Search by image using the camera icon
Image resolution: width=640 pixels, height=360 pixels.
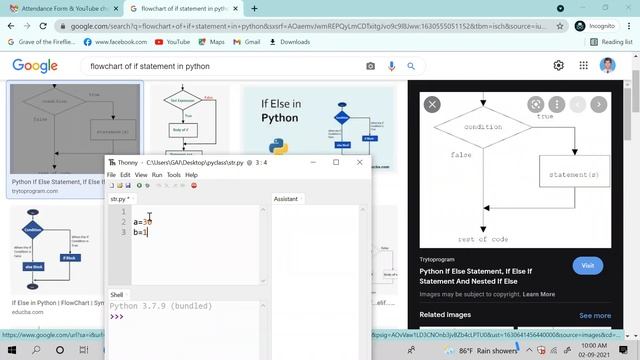(x=370, y=66)
